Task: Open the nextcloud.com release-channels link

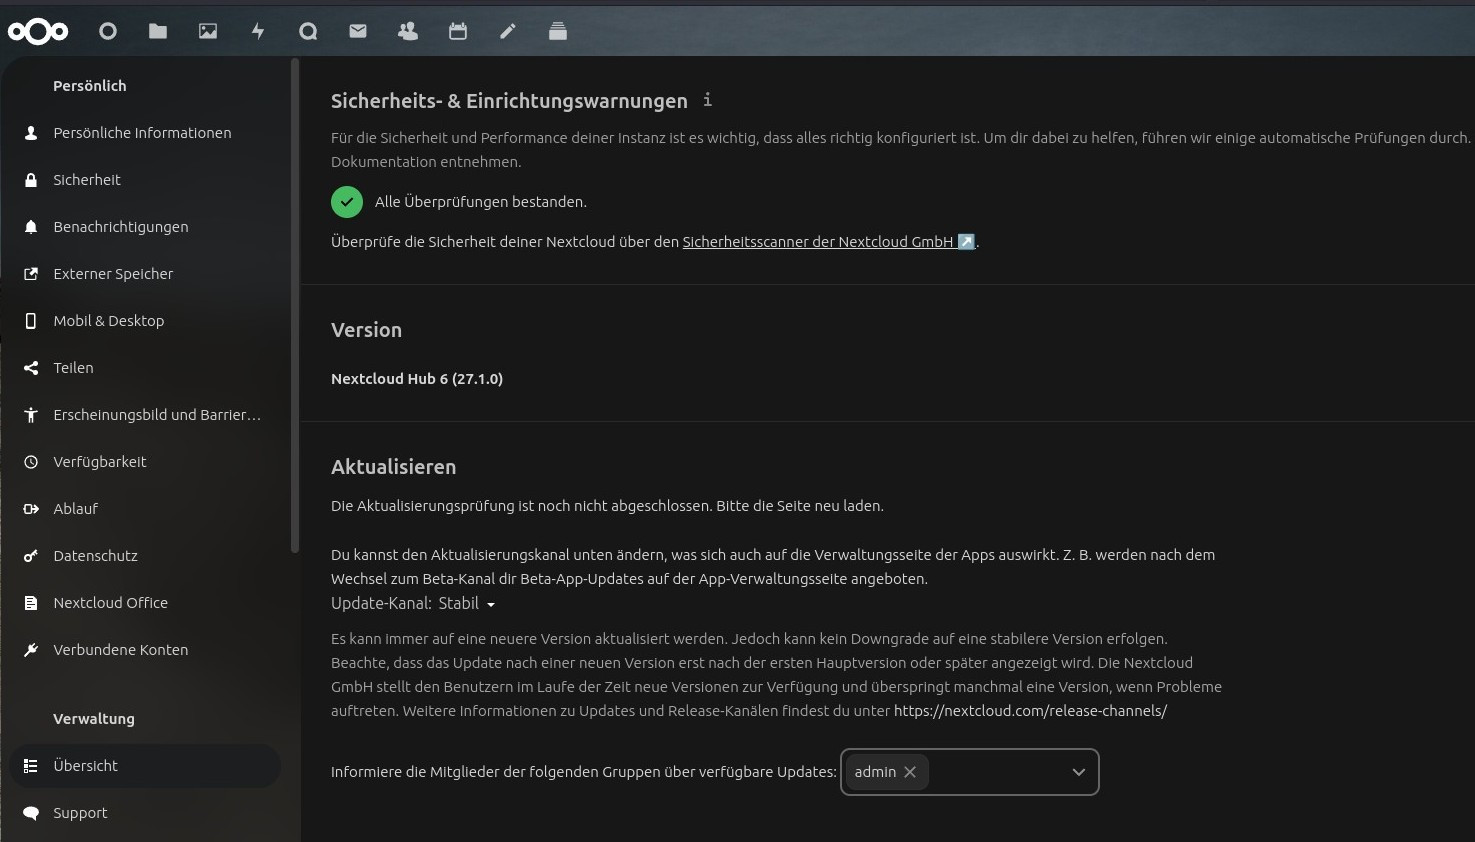Action: pos(1030,711)
